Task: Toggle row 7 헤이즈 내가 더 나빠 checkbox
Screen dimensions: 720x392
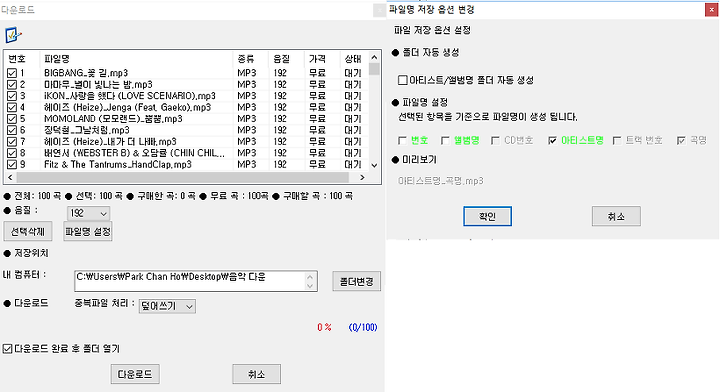Action: (x=12, y=142)
